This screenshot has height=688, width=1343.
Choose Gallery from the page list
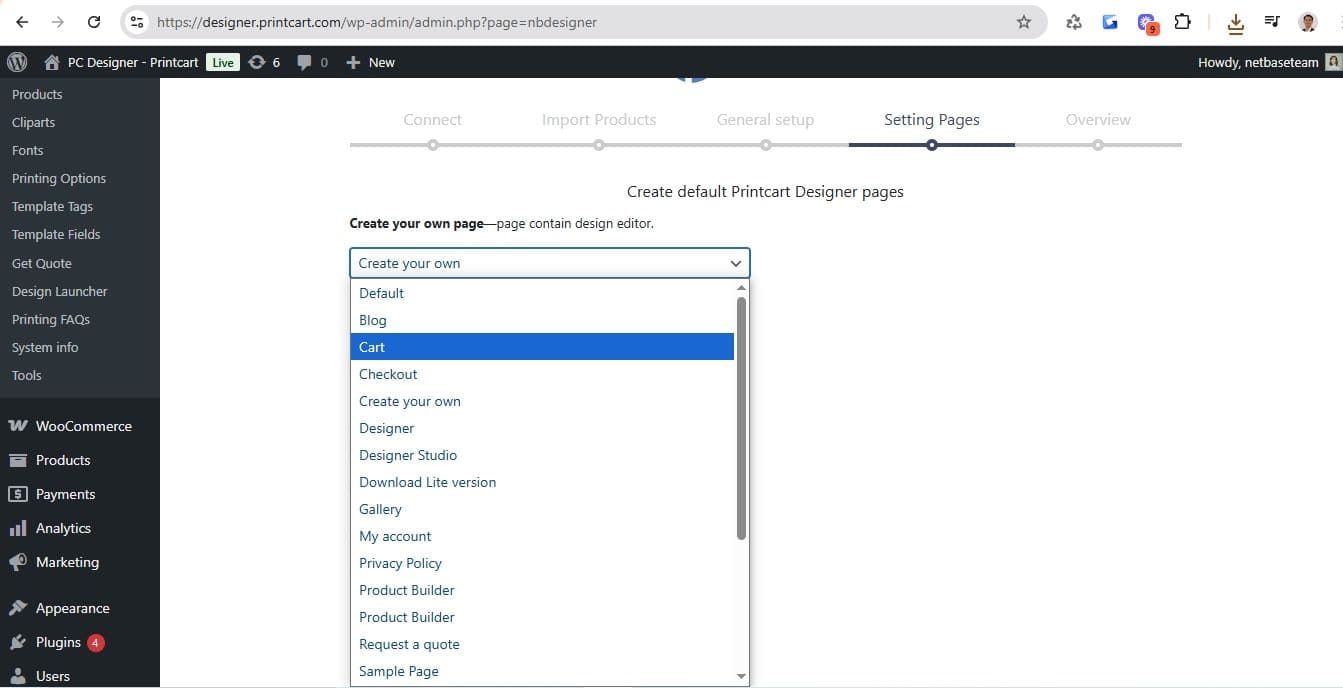pyautogui.click(x=542, y=509)
